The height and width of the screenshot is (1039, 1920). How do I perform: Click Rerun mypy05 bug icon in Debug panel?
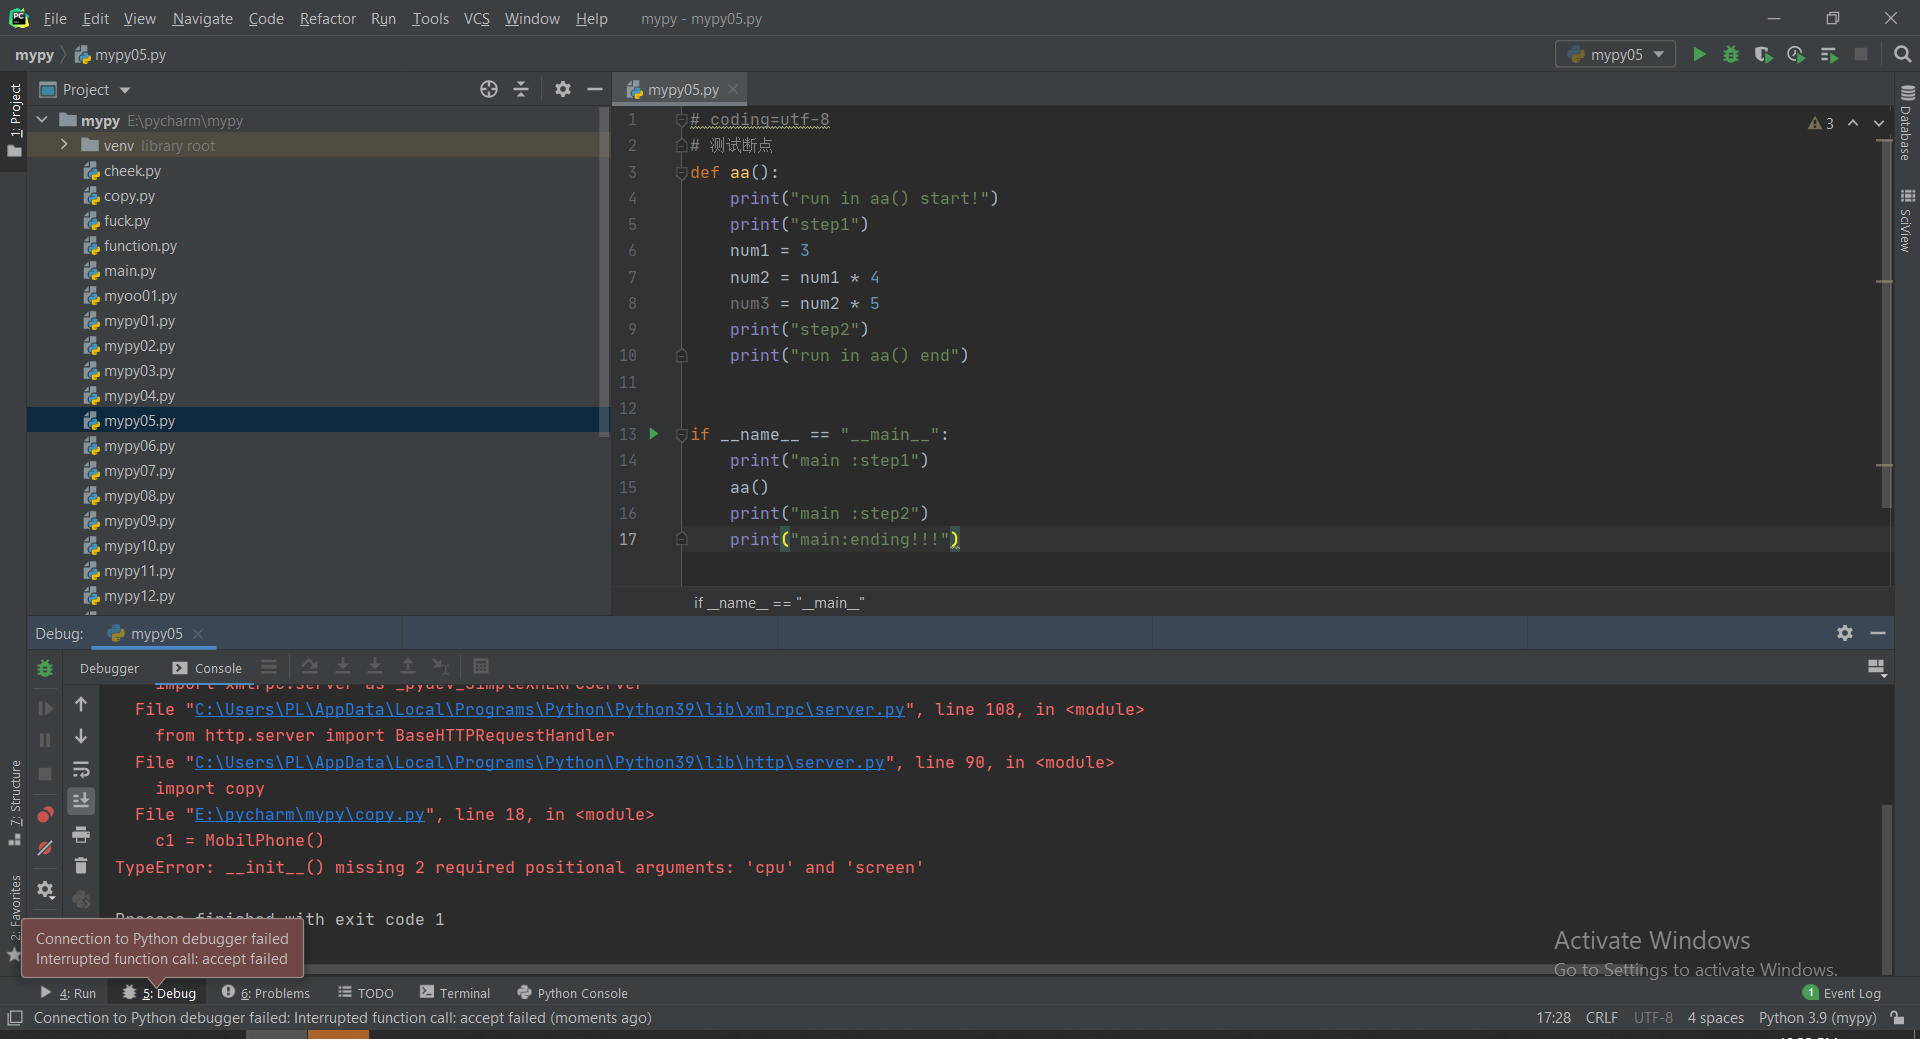coord(45,668)
